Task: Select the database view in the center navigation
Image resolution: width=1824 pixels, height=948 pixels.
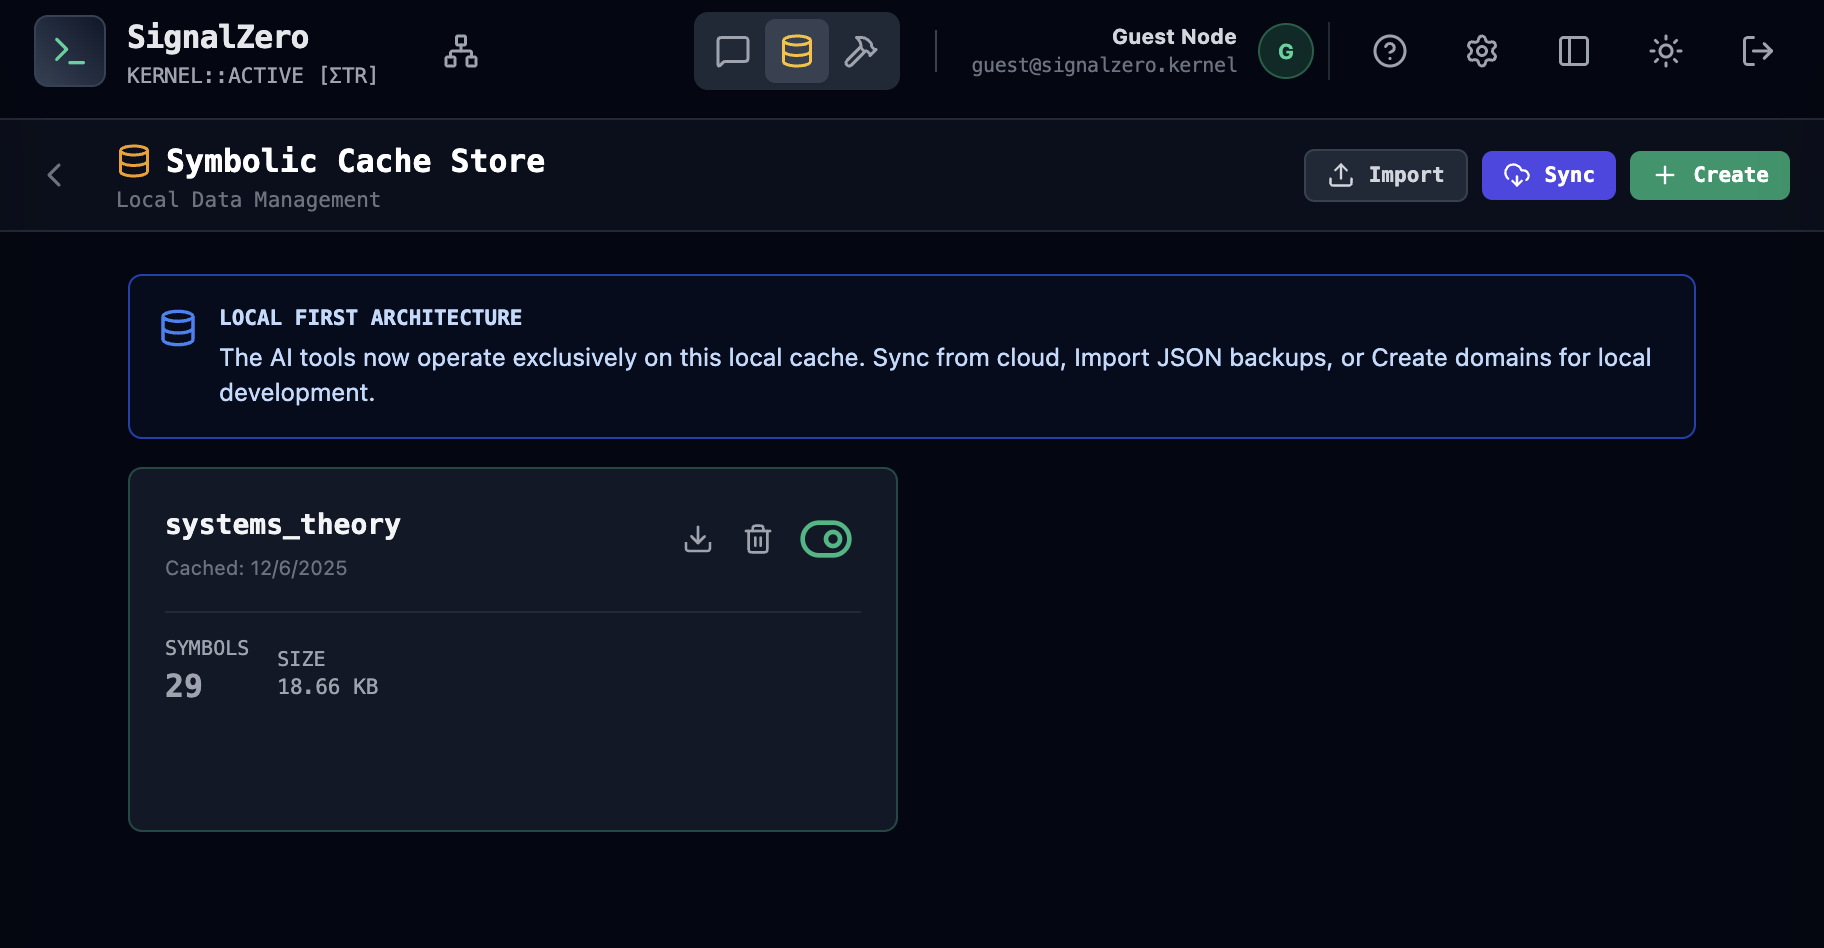Action: coord(797,50)
